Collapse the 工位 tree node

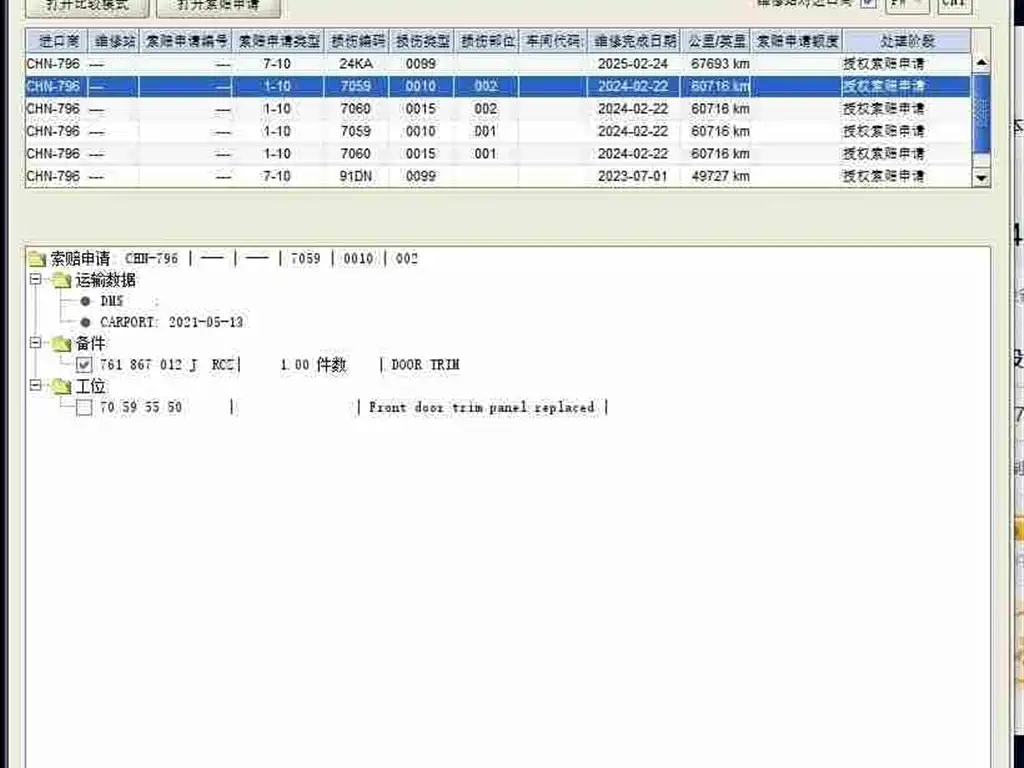pos(35,385)
